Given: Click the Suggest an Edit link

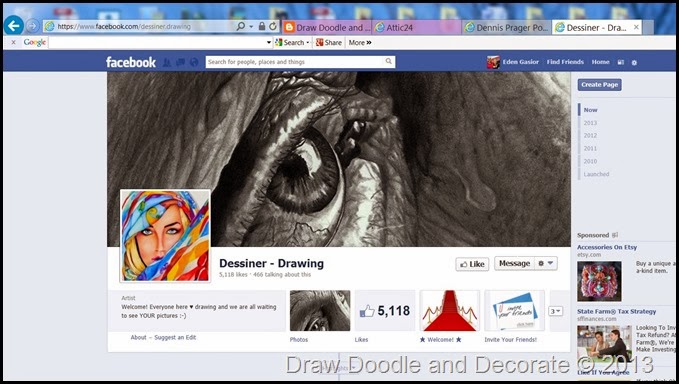Looking at the screenshot, I should pyautogui.click(x=175, y=337).
